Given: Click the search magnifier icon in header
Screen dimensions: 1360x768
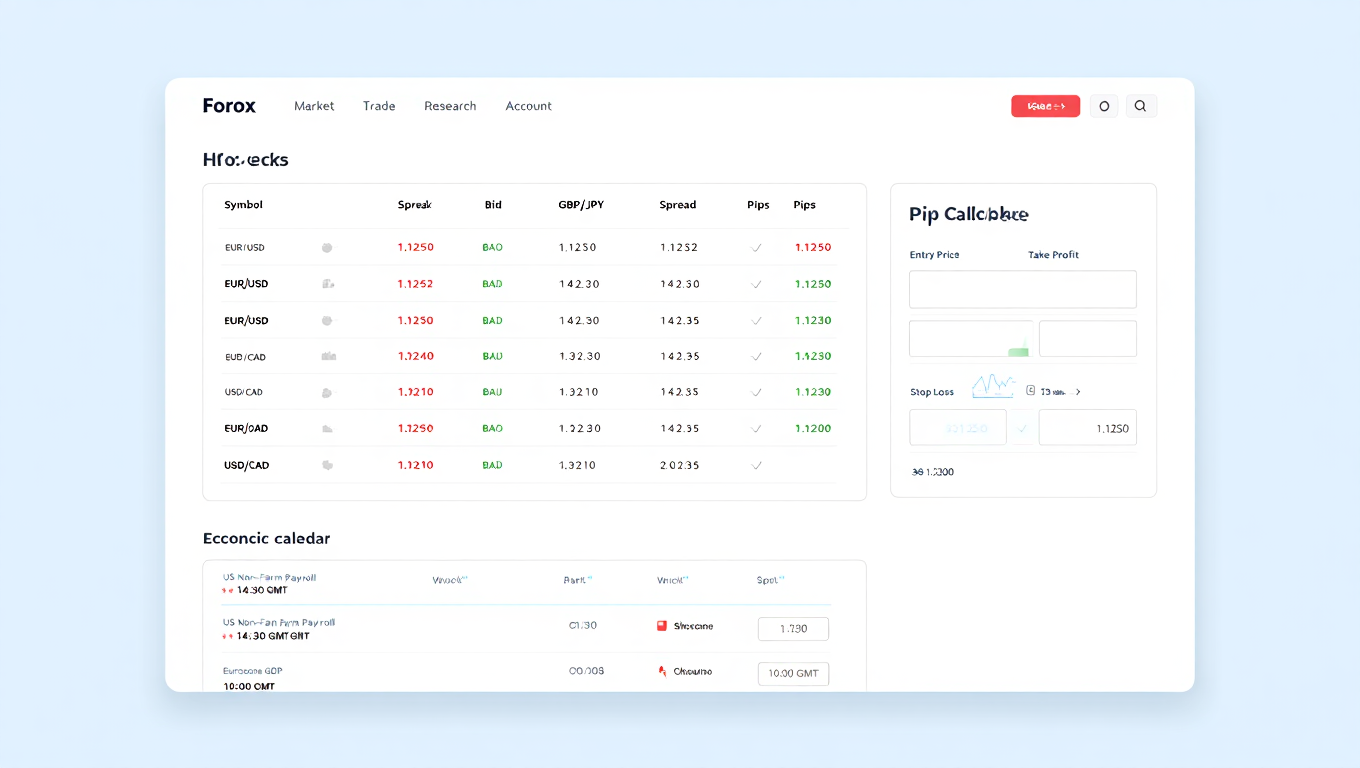Looking at the screenshot, I should click(x=1140, y=106).
